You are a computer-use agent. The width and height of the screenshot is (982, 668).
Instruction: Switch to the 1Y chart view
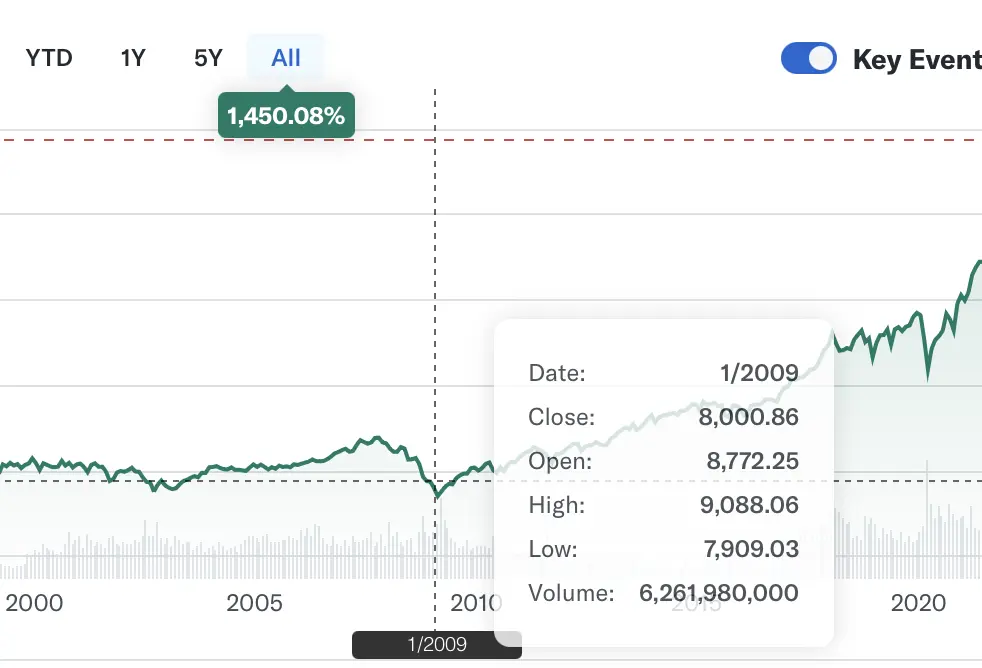tap(132, 57)
